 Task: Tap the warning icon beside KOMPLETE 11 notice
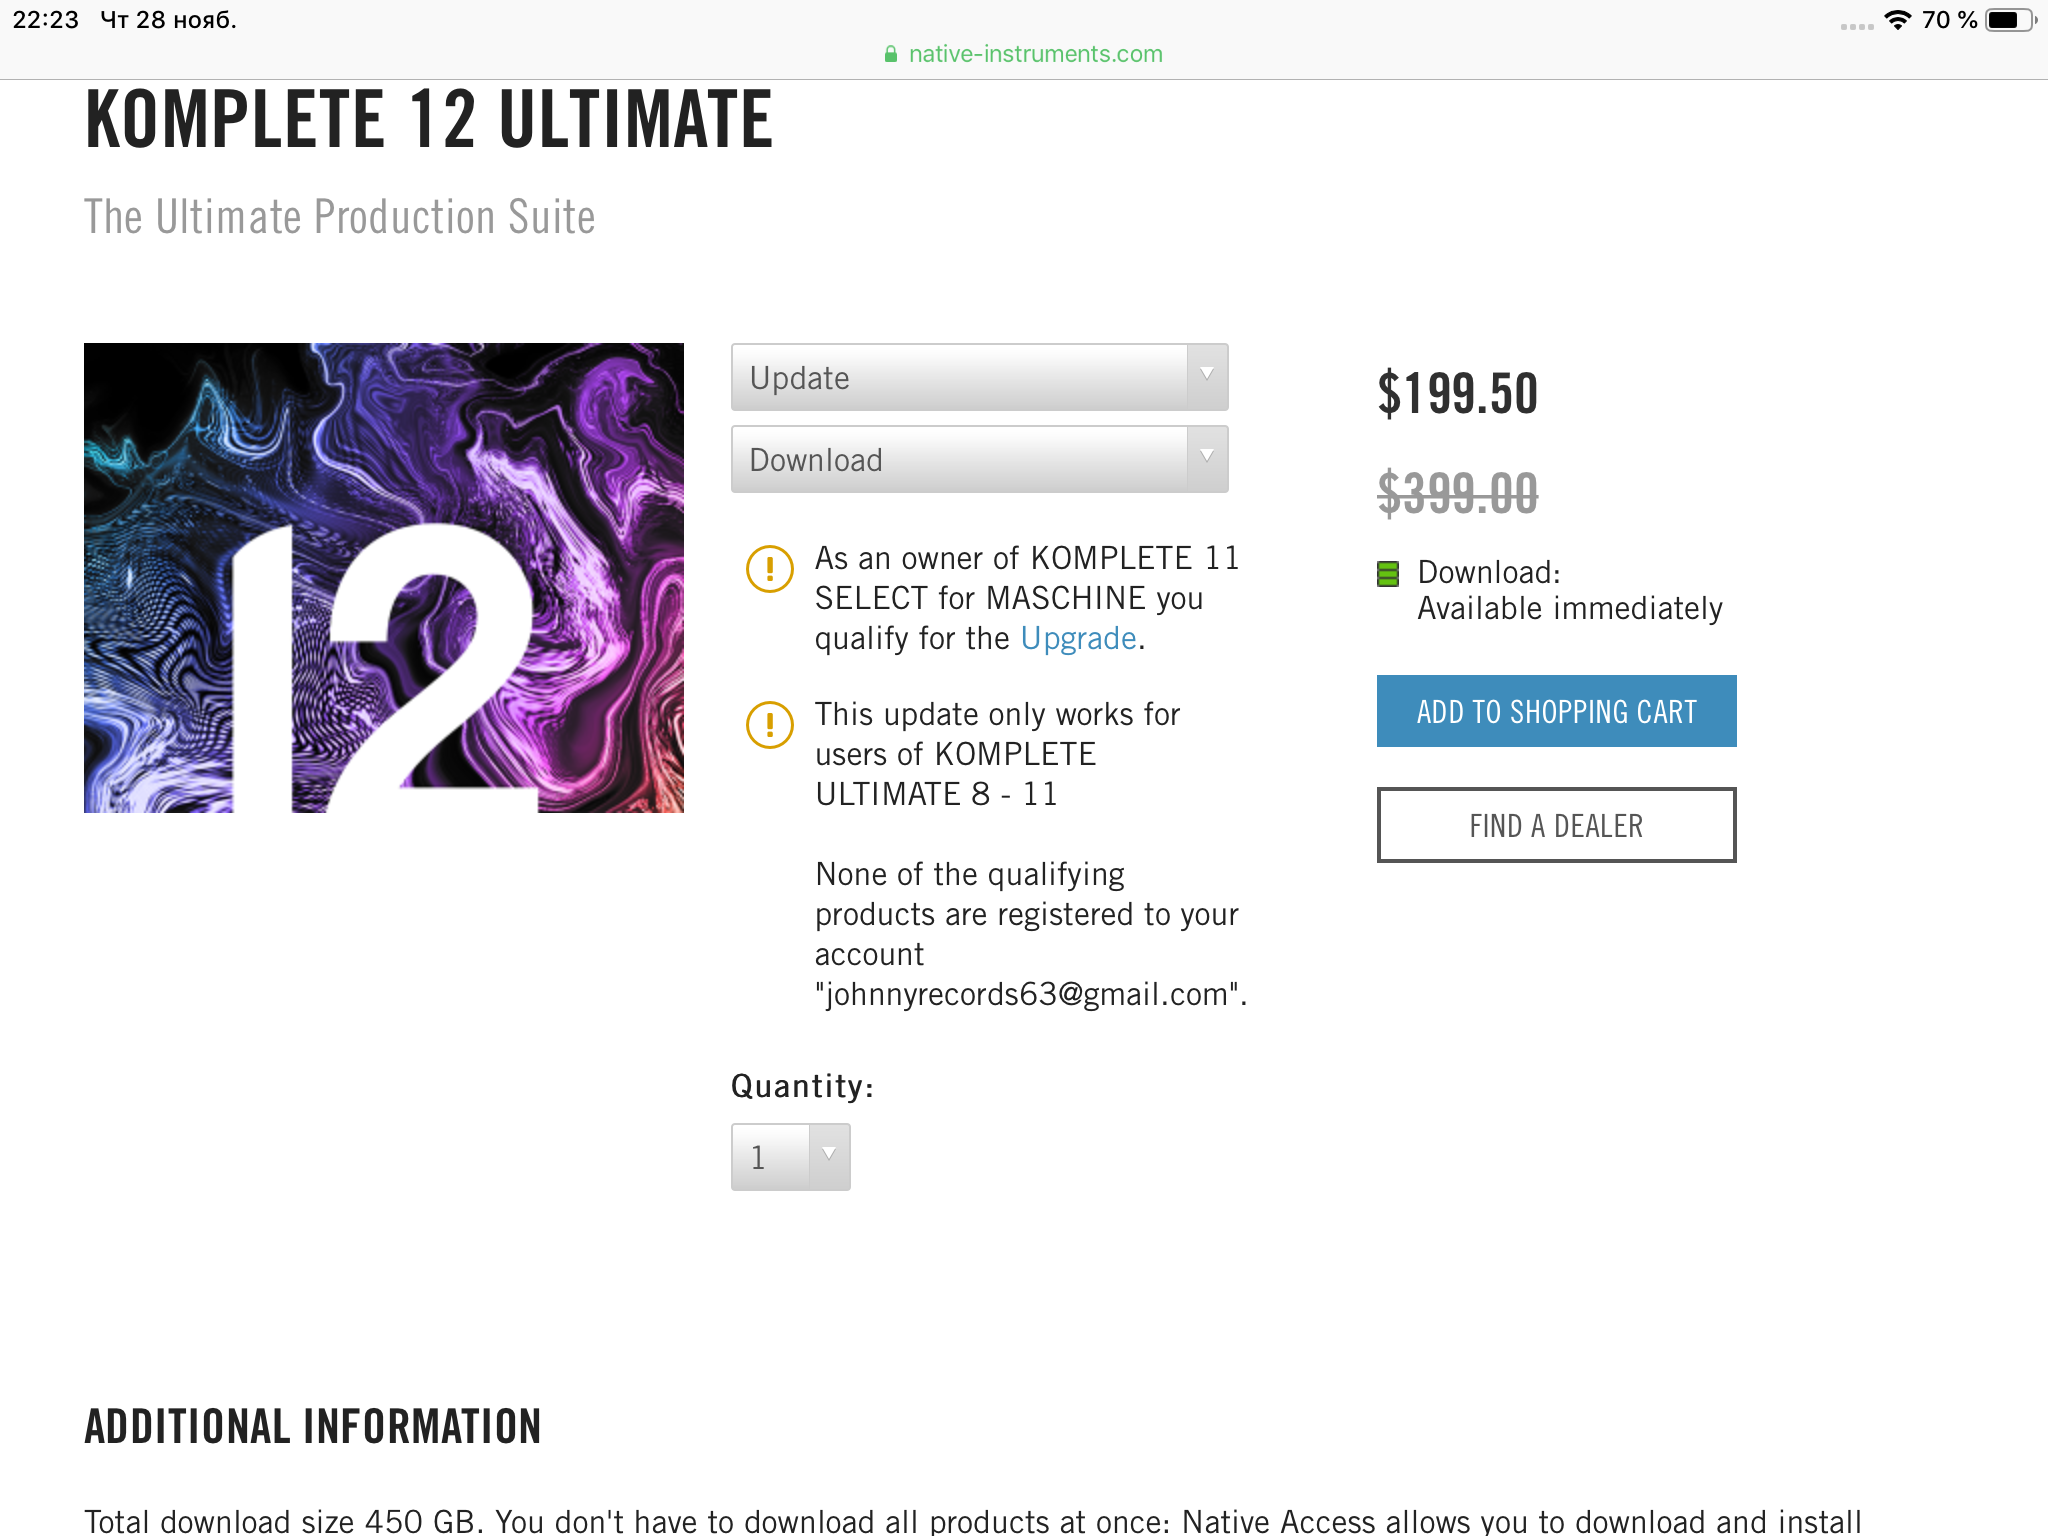point(770,569)
